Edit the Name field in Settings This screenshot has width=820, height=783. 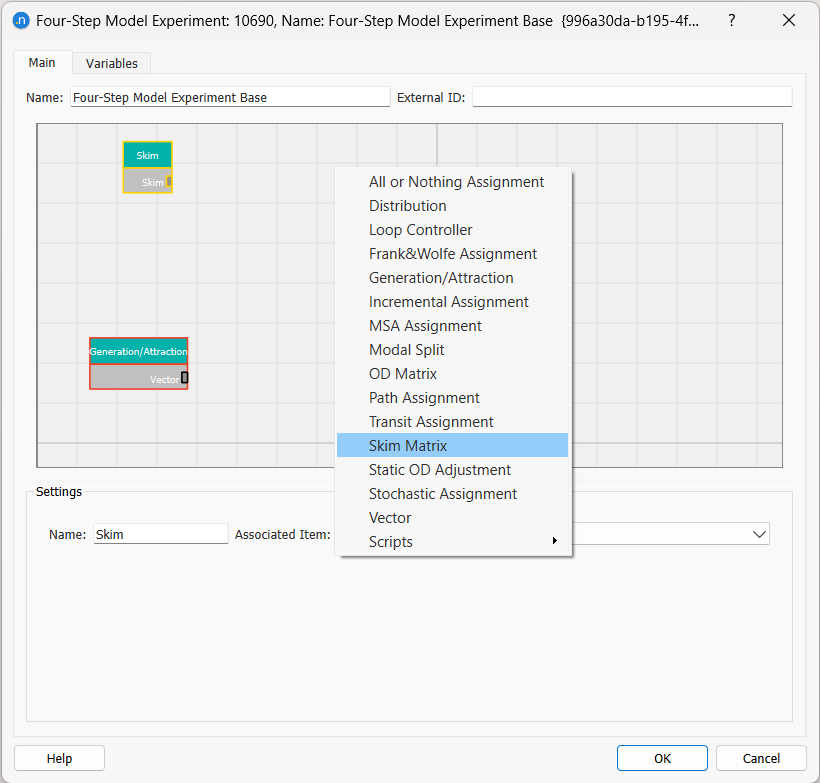tap(160, 533)
